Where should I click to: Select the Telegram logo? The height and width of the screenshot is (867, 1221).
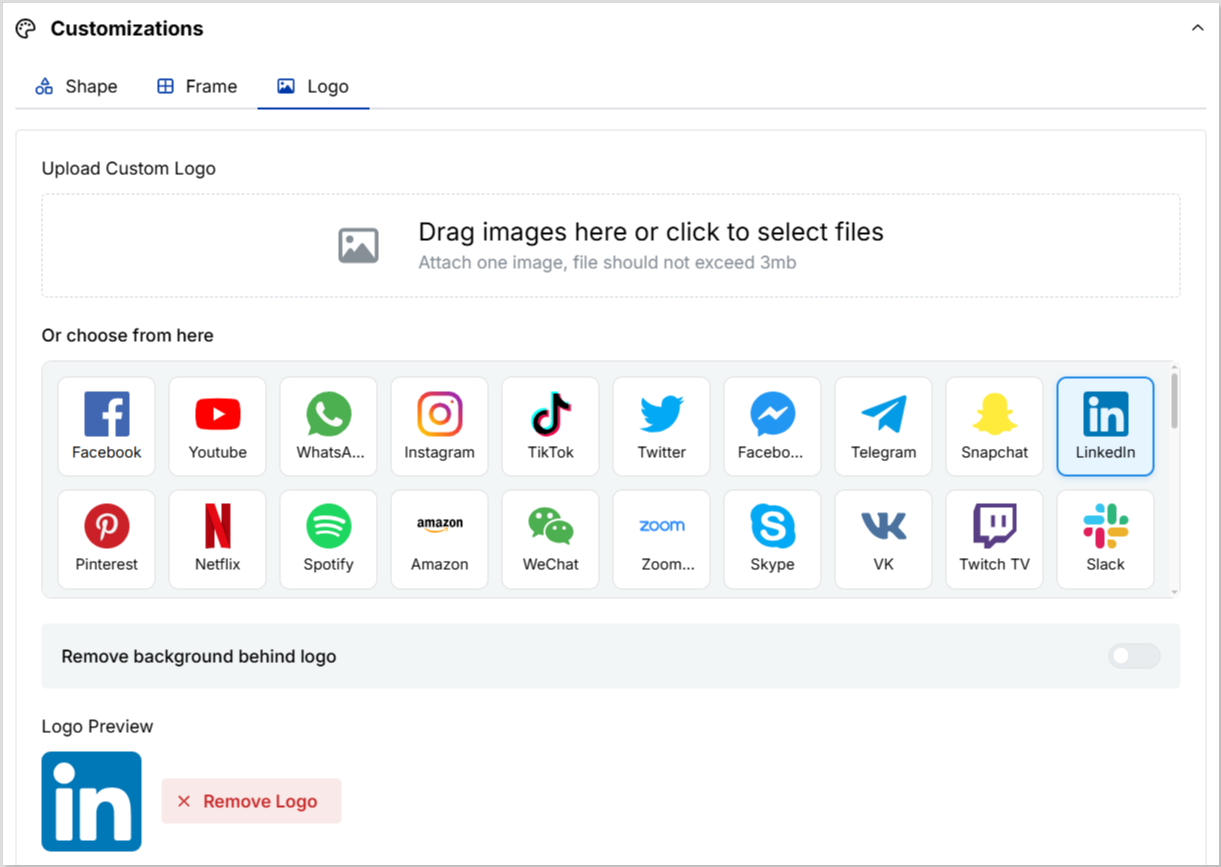(x=883, y=426)
